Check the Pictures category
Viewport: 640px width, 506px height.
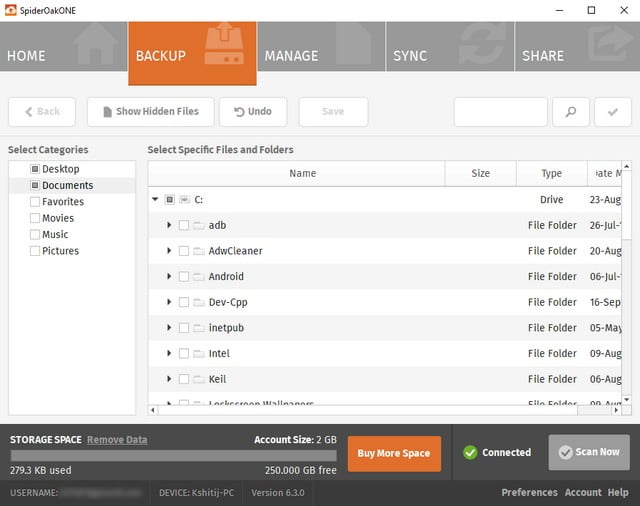click(x=35, y=251)
